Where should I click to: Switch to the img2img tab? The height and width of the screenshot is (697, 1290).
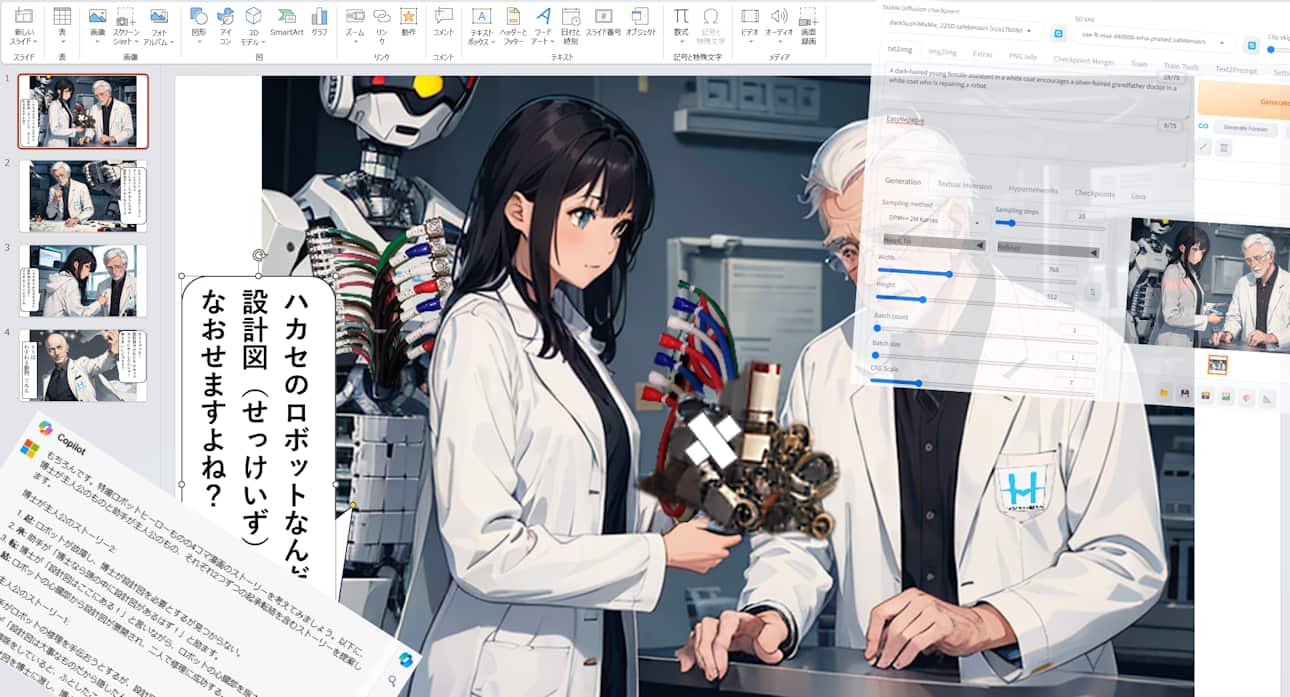[x=942, y=51]
